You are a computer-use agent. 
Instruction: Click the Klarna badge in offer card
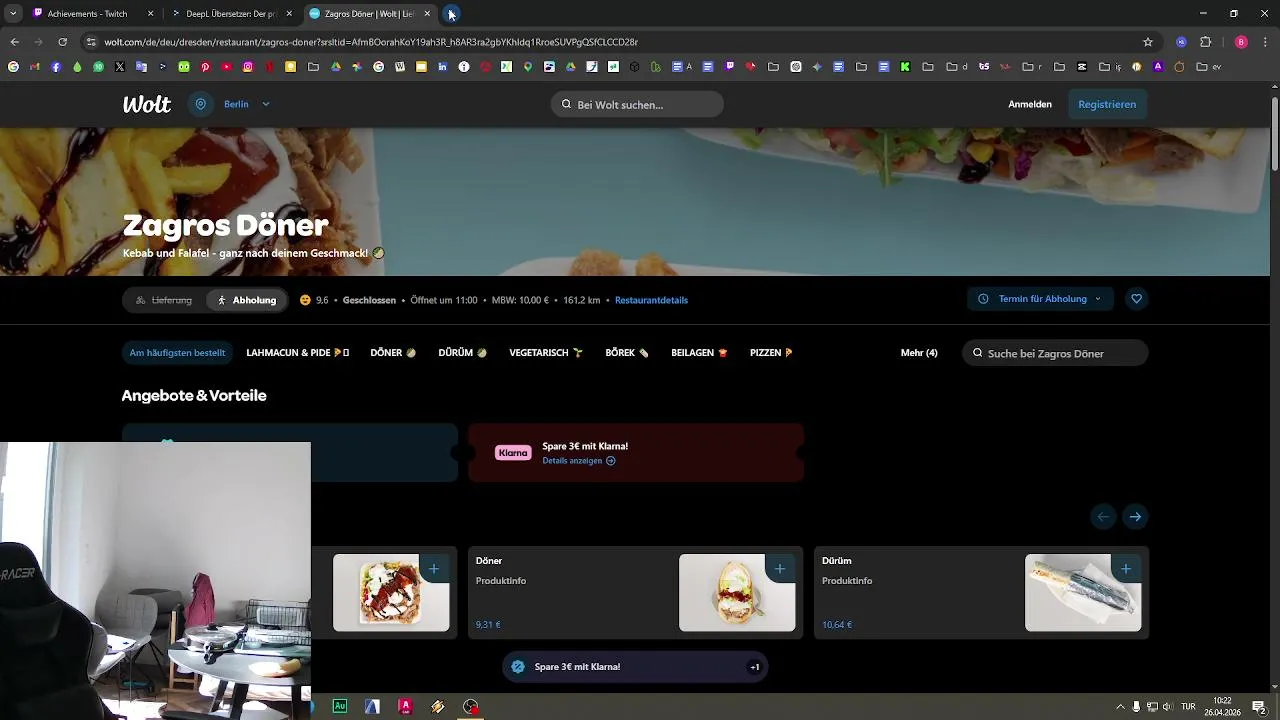513,453
